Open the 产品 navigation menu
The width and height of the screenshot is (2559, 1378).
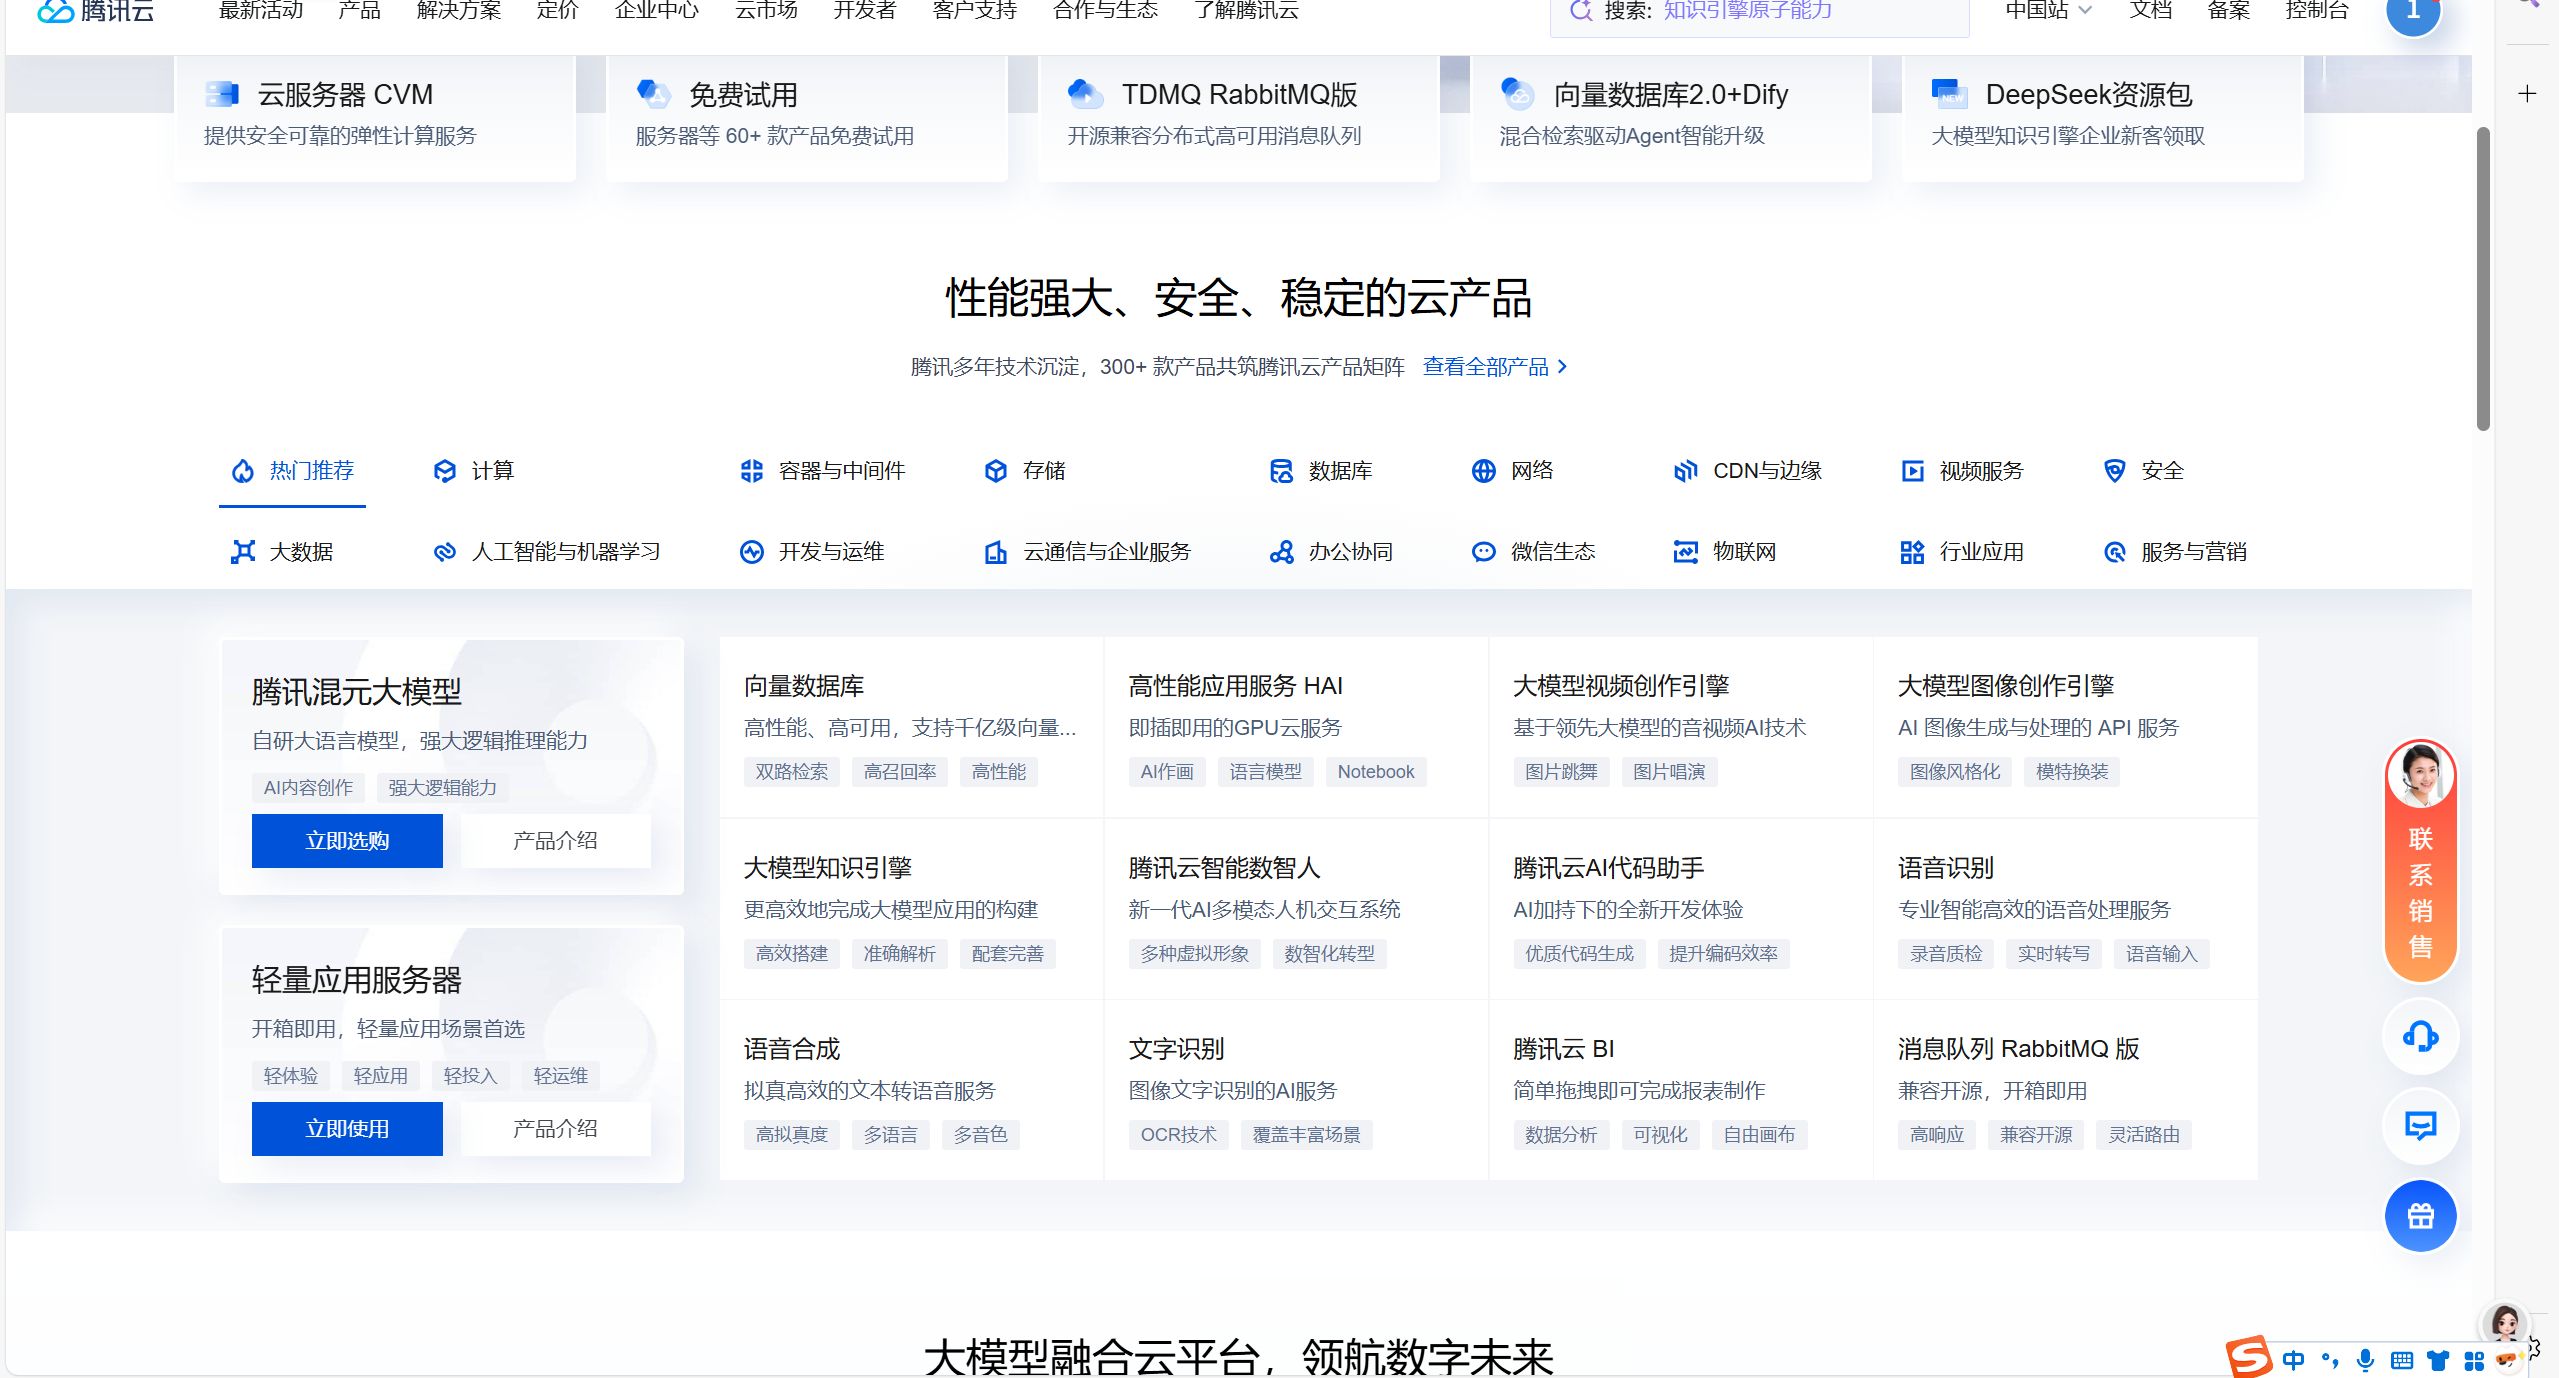coord(359,10)
